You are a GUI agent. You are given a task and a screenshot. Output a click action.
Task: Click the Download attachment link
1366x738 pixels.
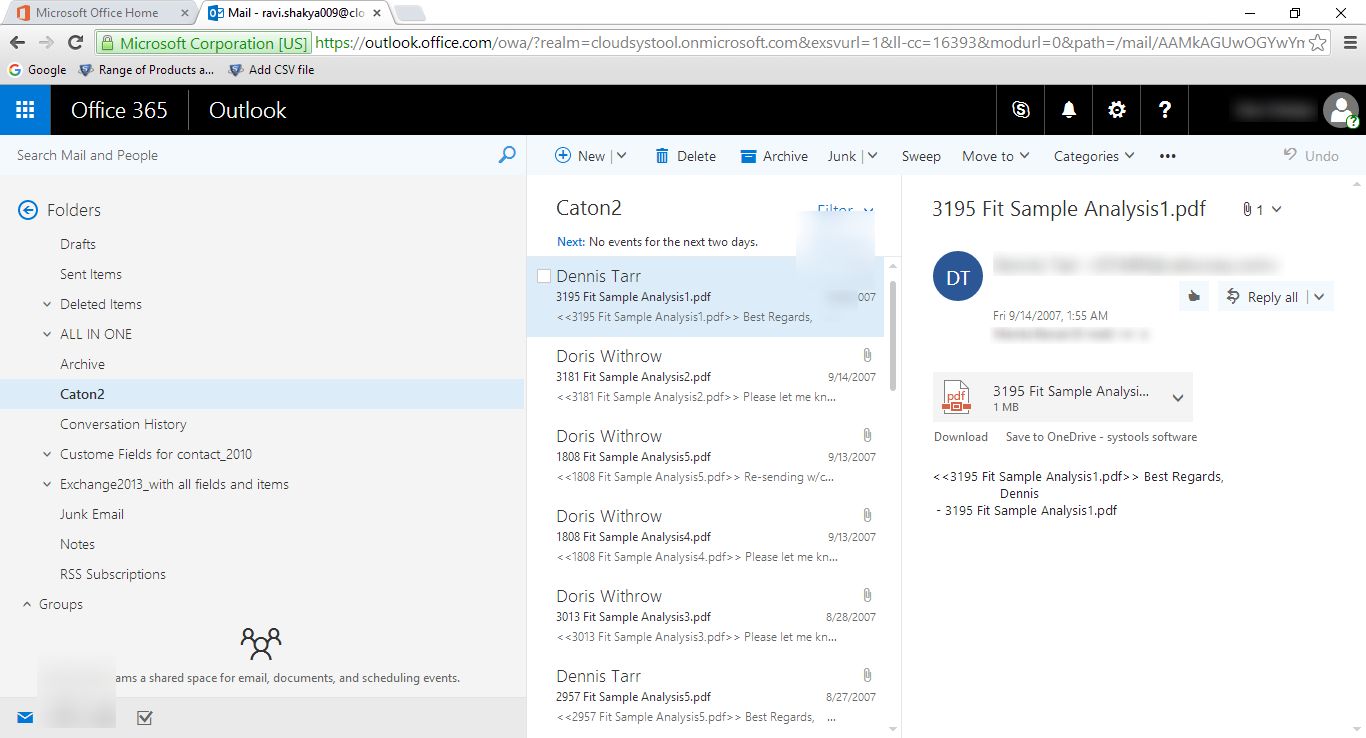[x=961, y=437]
